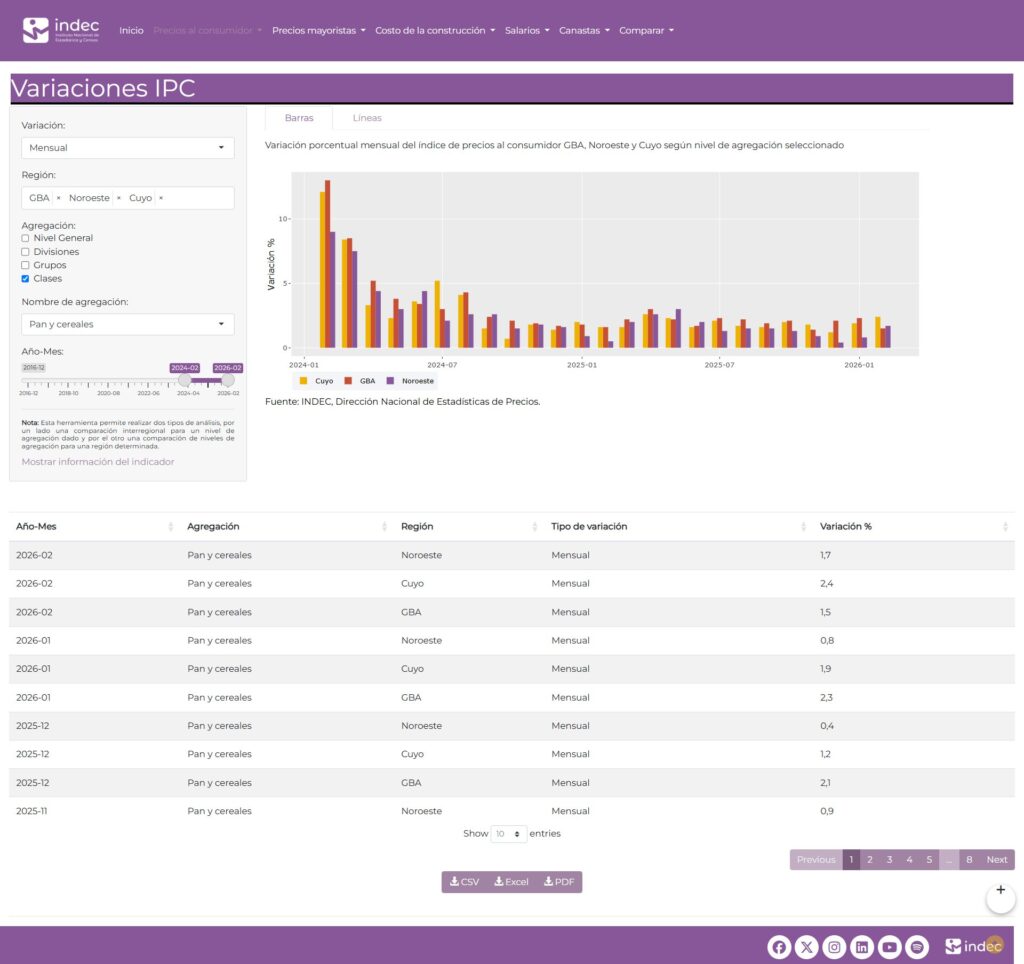This screenshot has height=964, width=1024.
Task: Click the Spotify footer icon
Action: pos(918,947)
